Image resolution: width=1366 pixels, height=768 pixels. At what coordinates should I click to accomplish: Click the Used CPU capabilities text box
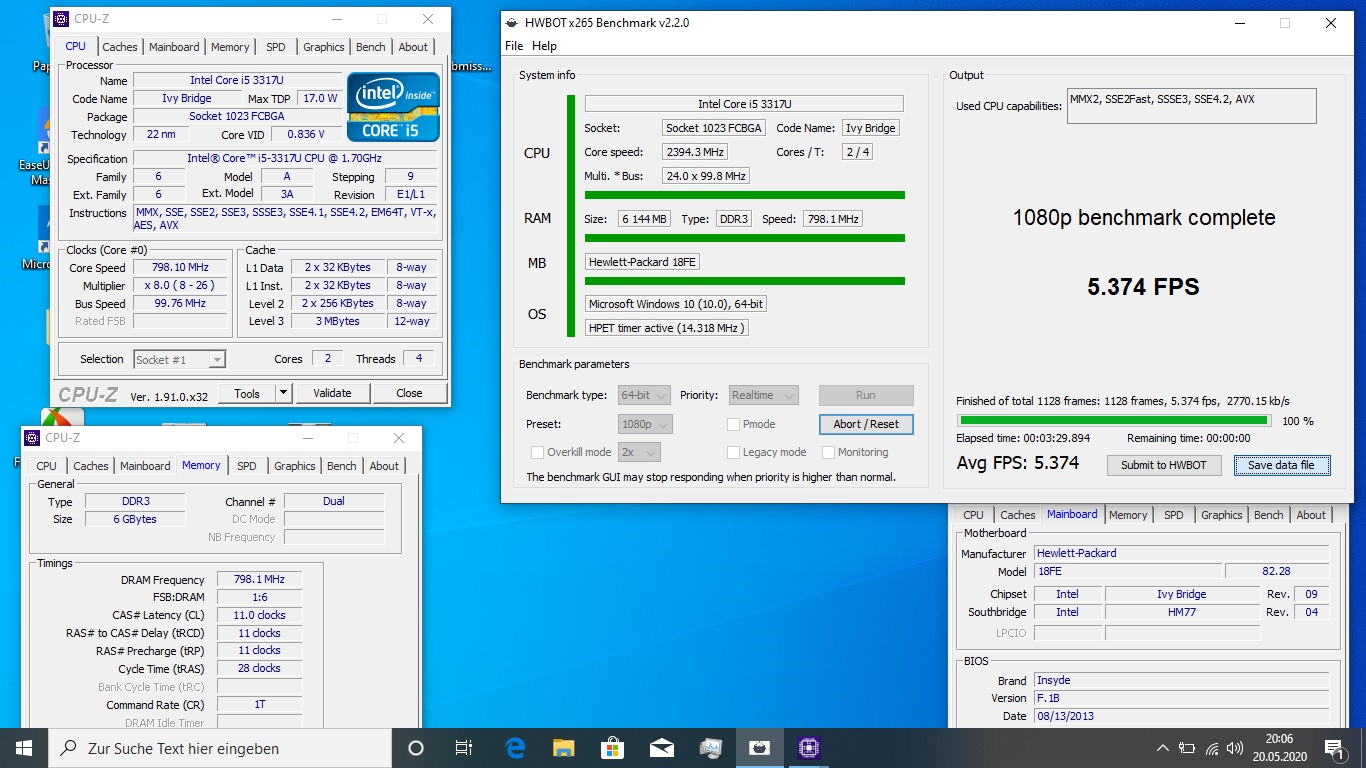click(1192, 106)
